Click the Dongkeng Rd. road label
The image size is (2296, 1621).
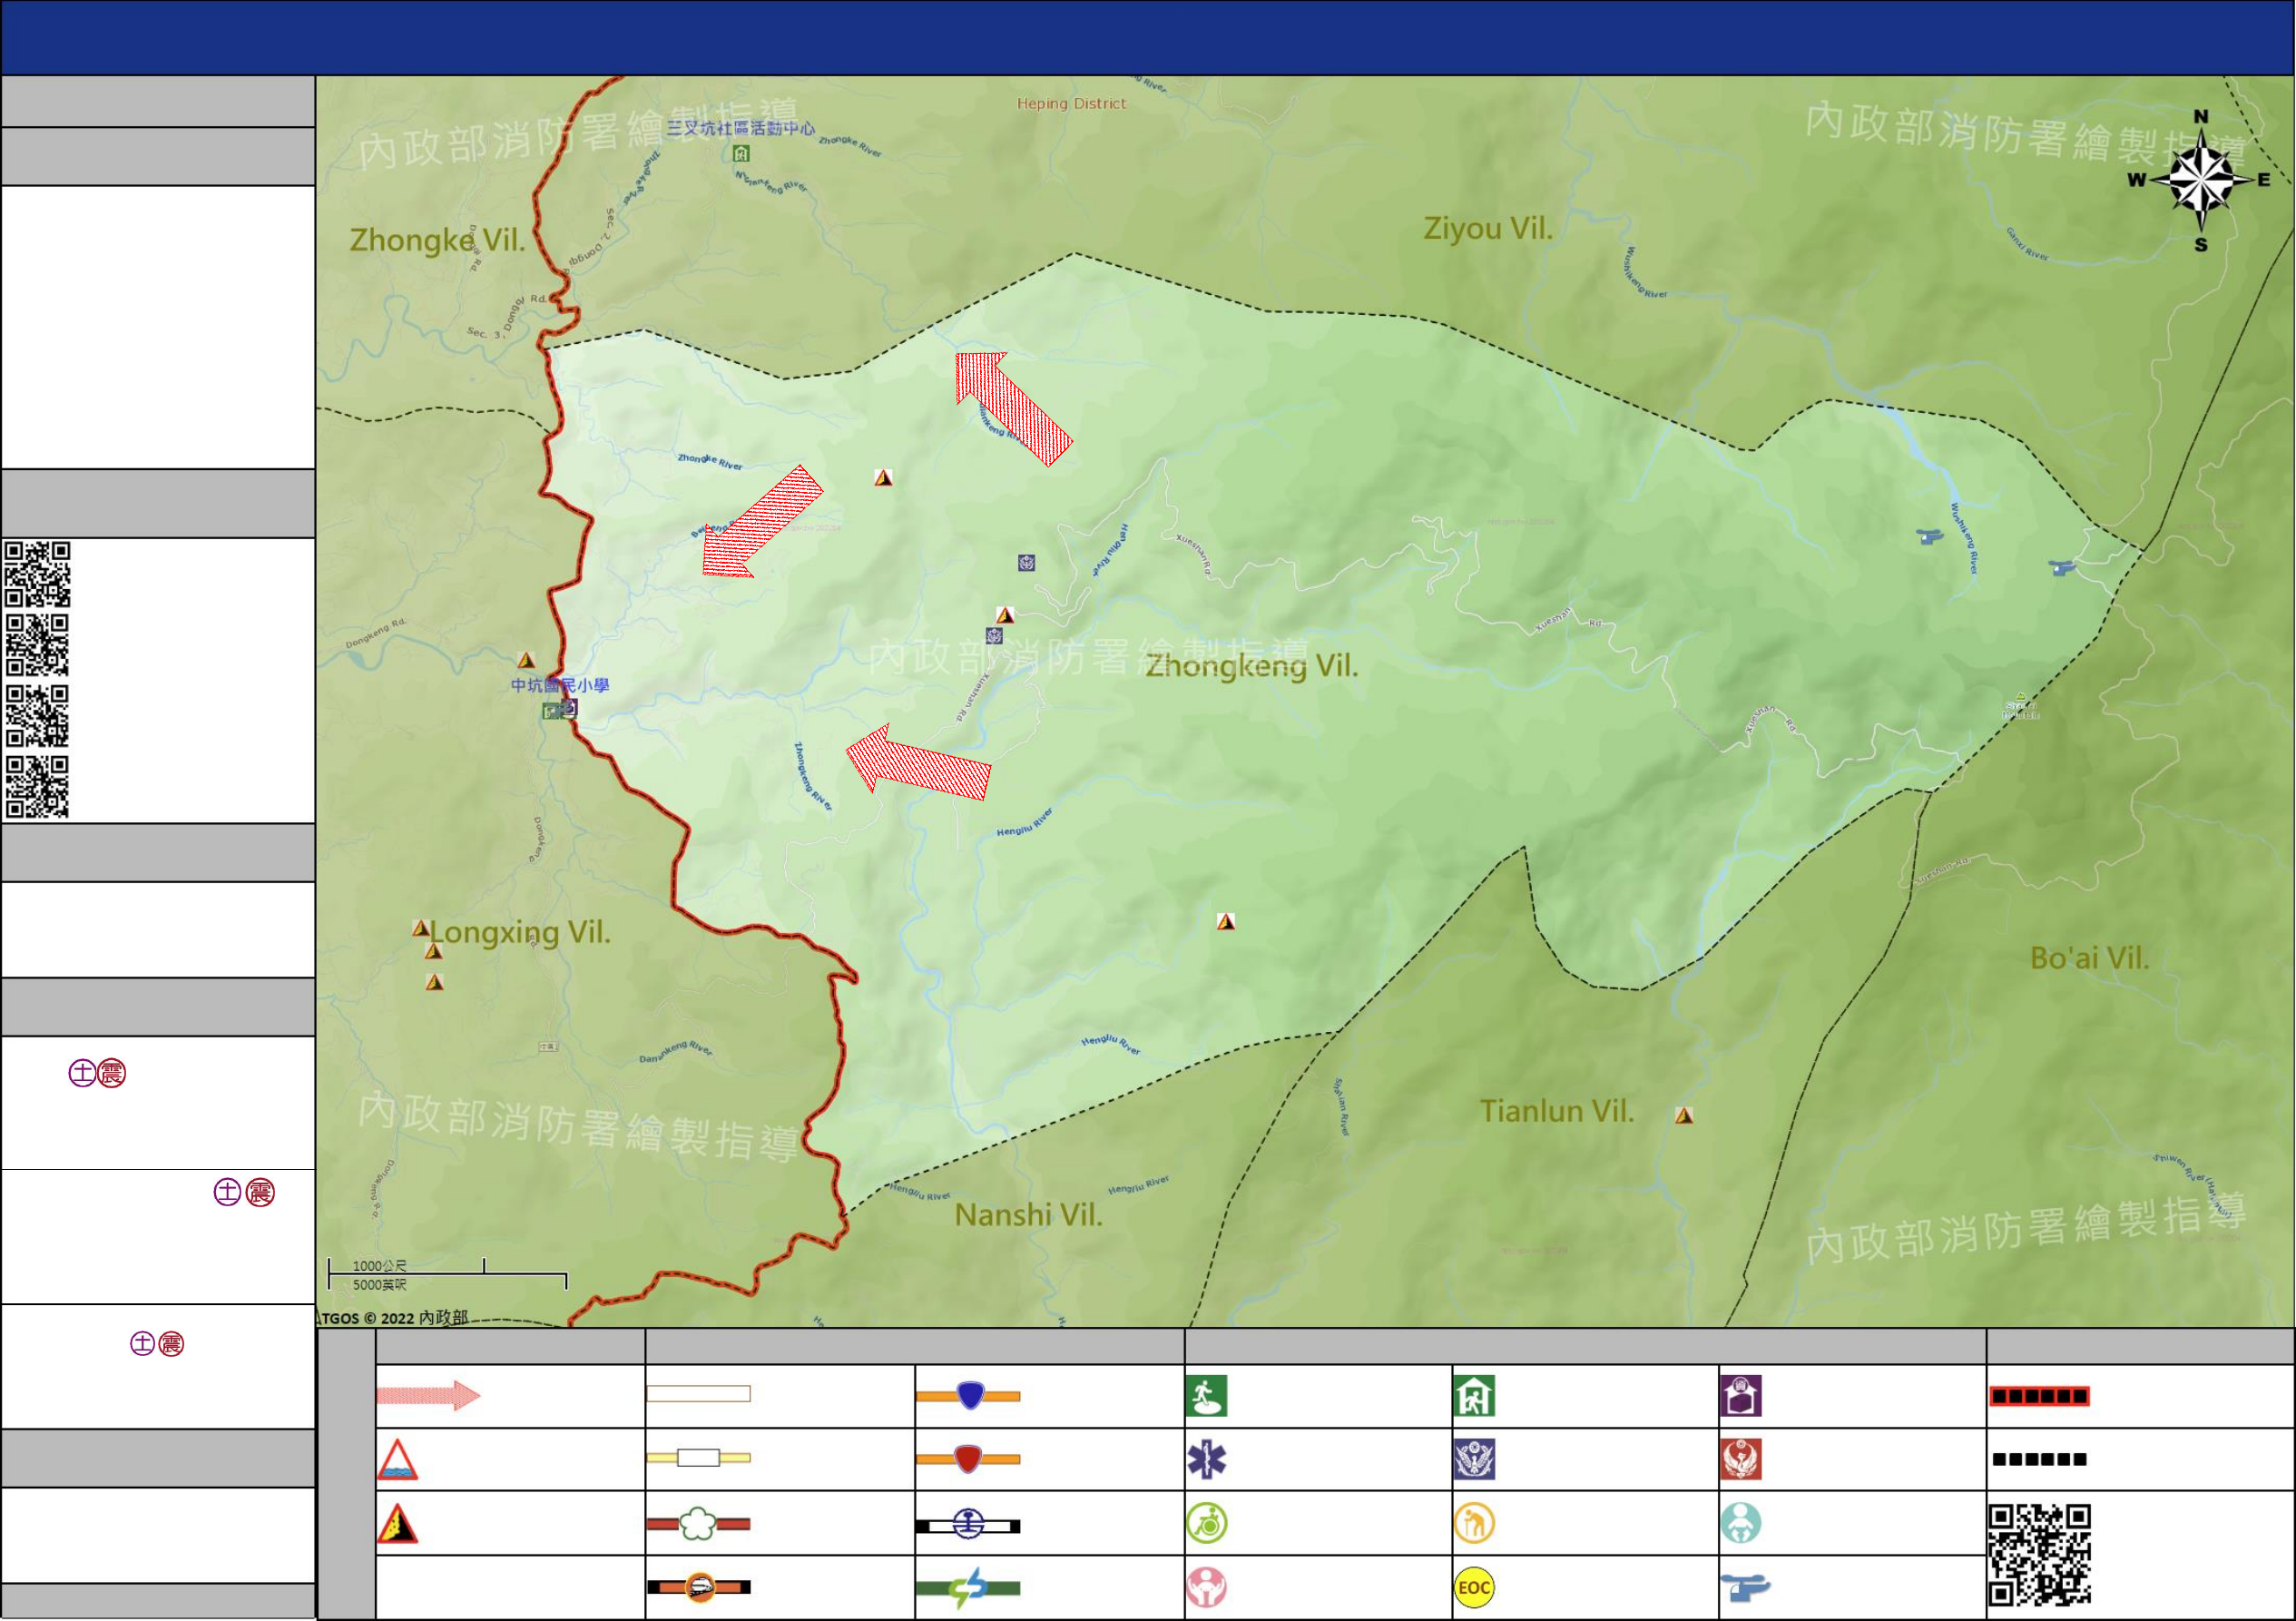376,633
